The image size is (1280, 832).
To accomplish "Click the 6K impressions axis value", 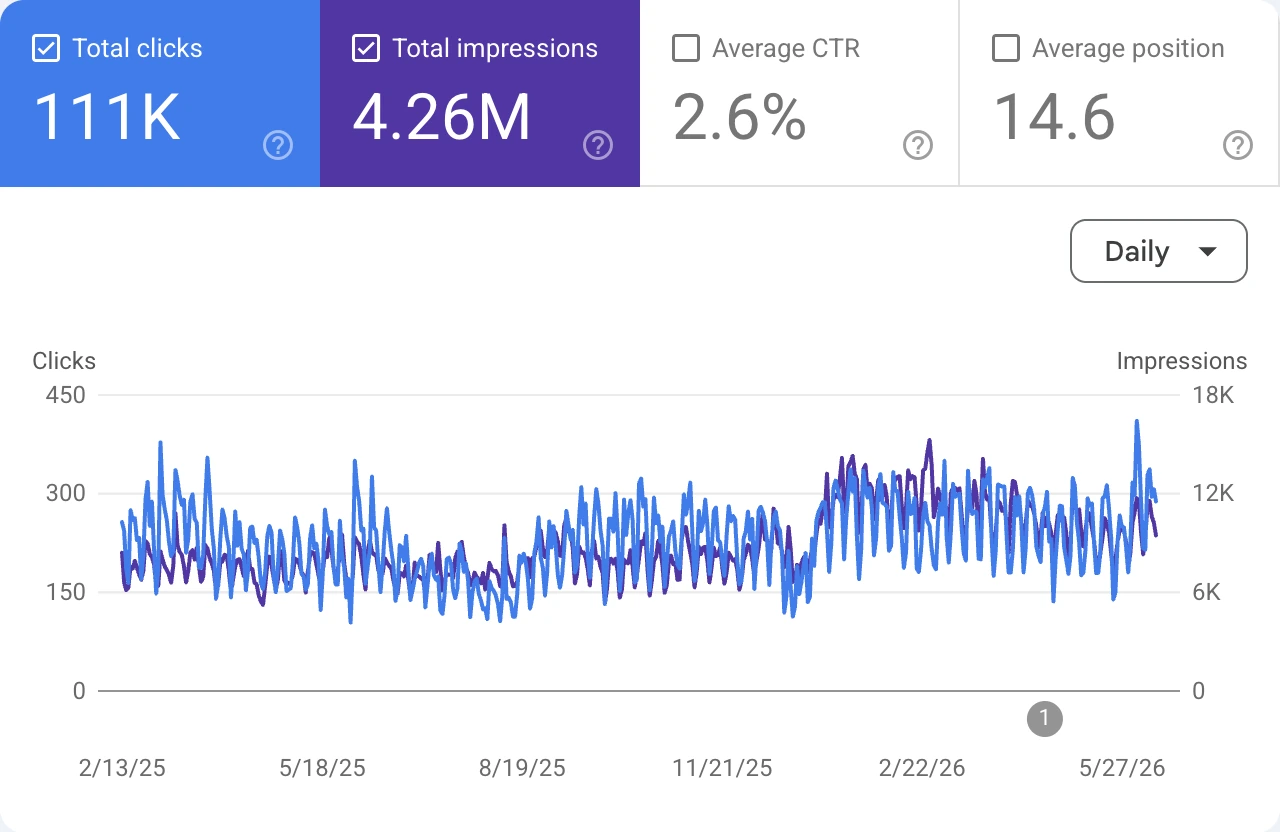I will click(x=1207, y=592).
